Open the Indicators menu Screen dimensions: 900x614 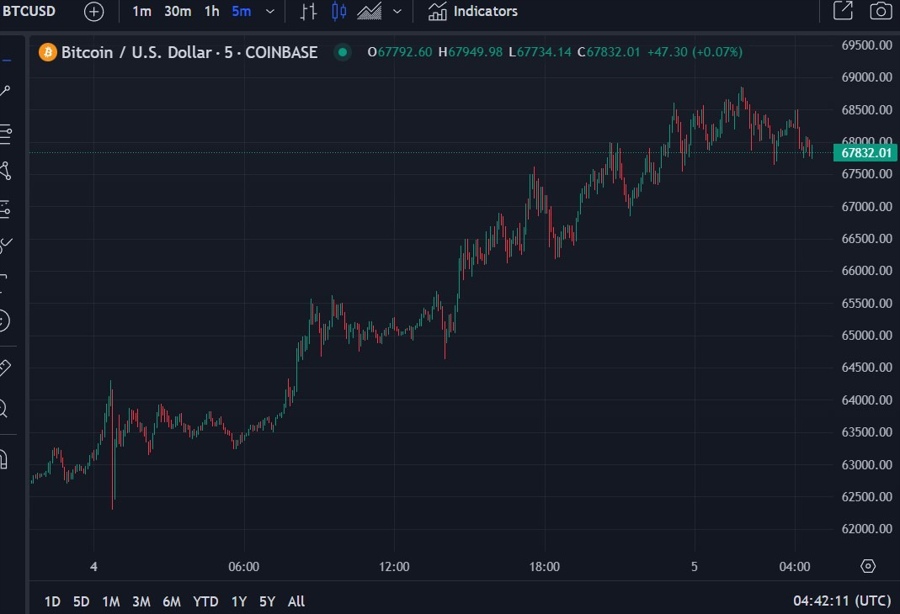pyautogui.click(x=472, y=11)
